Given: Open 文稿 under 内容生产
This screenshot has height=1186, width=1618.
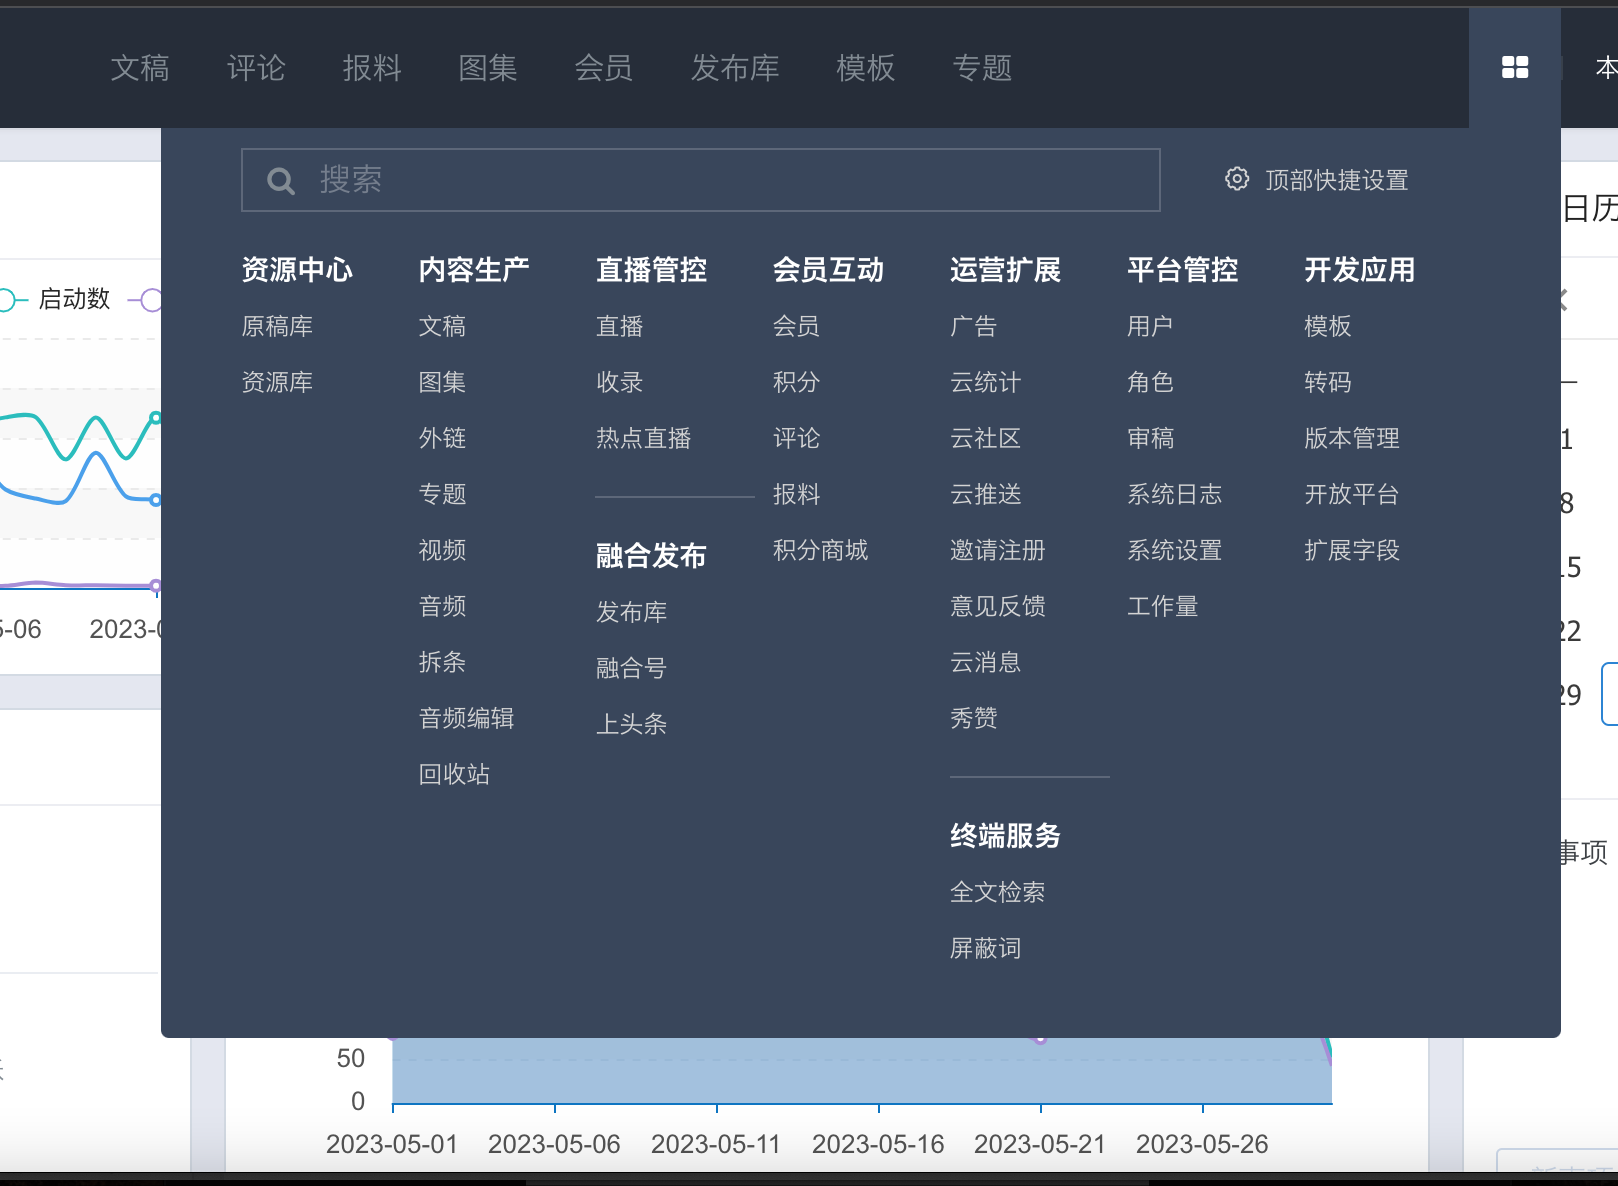Looking at the screenshot, I should pyautogui.click(x=442, y=326).
